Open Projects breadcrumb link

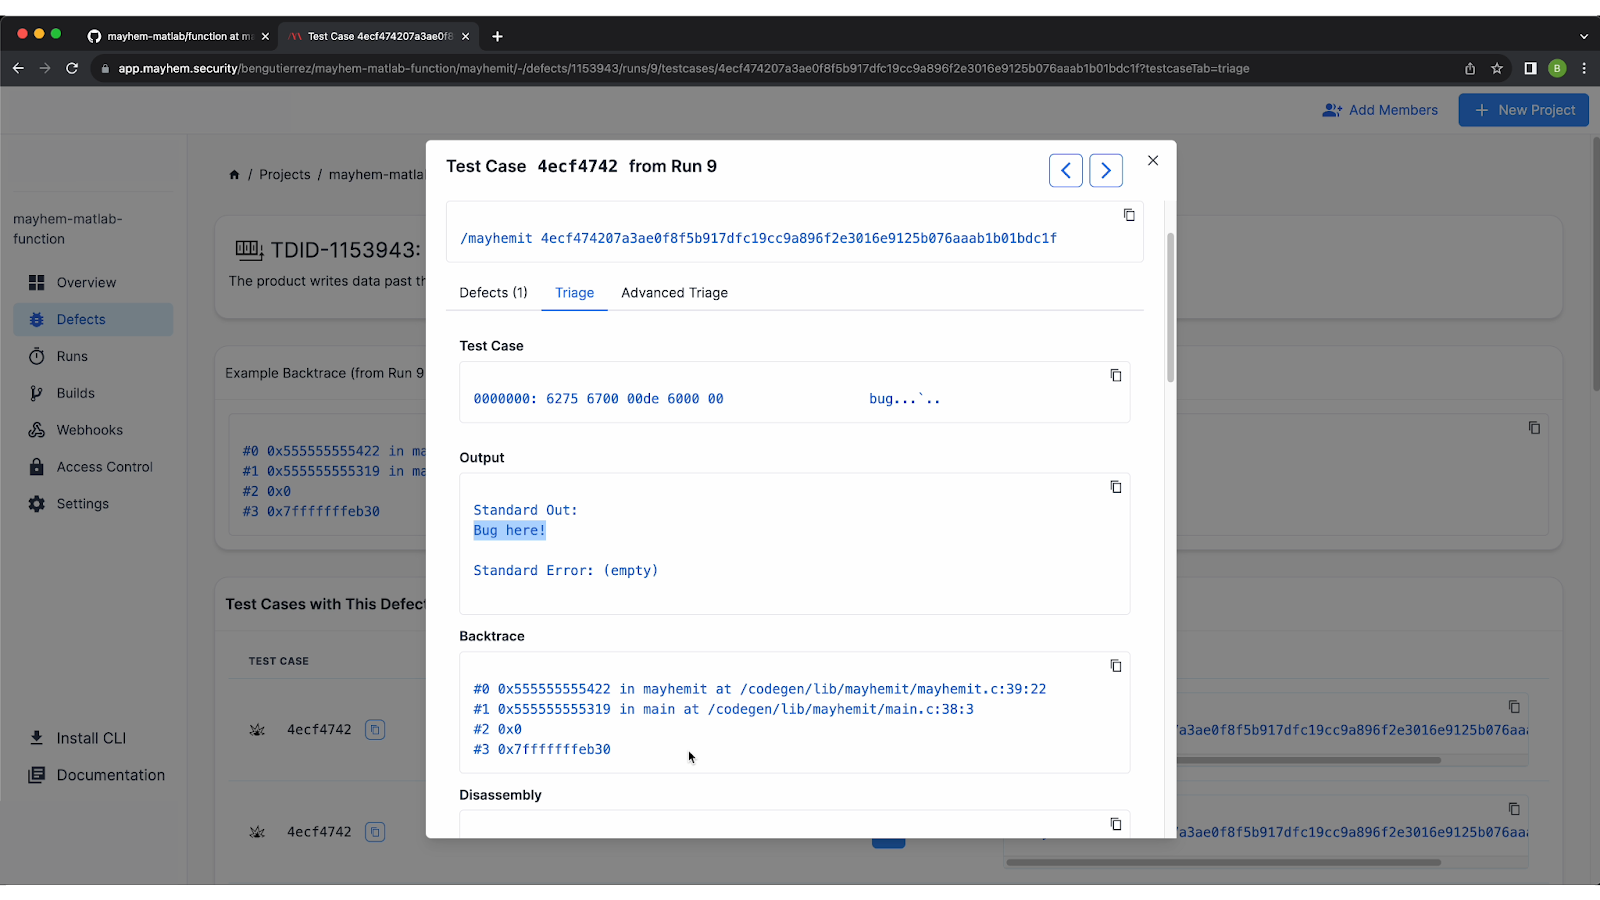285,175
